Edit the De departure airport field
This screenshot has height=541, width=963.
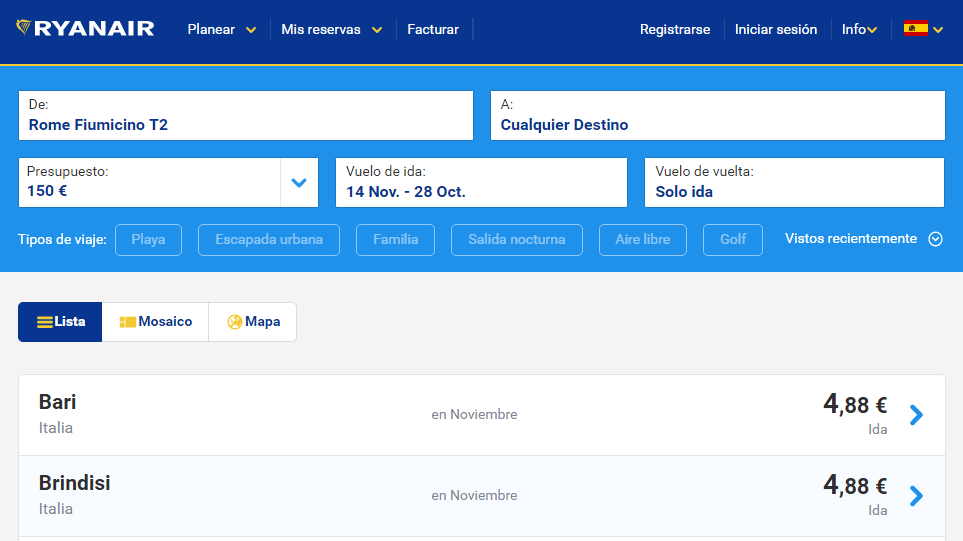coord(246,115)
